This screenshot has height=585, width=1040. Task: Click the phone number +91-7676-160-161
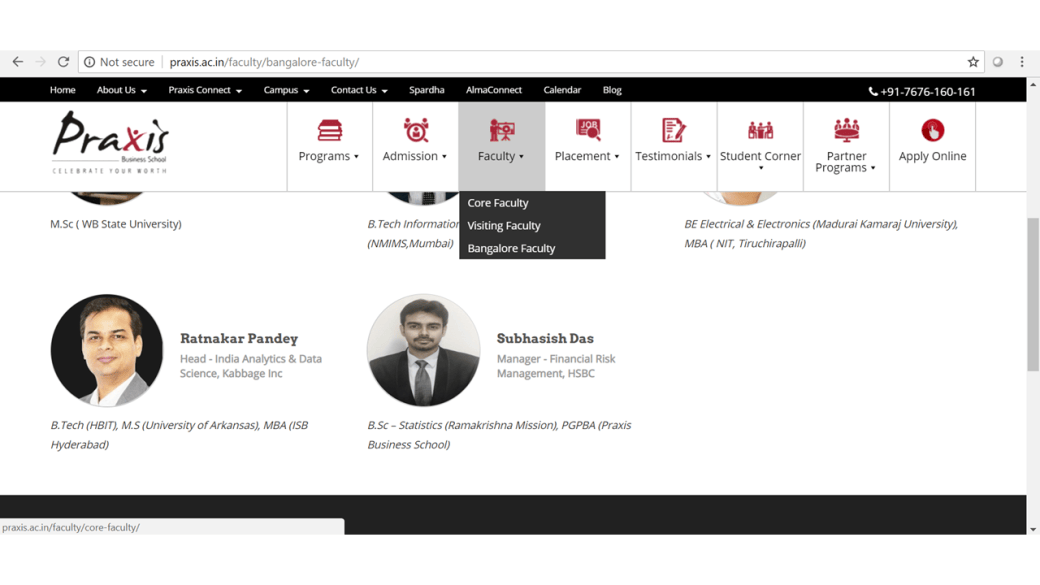(922, 92)
